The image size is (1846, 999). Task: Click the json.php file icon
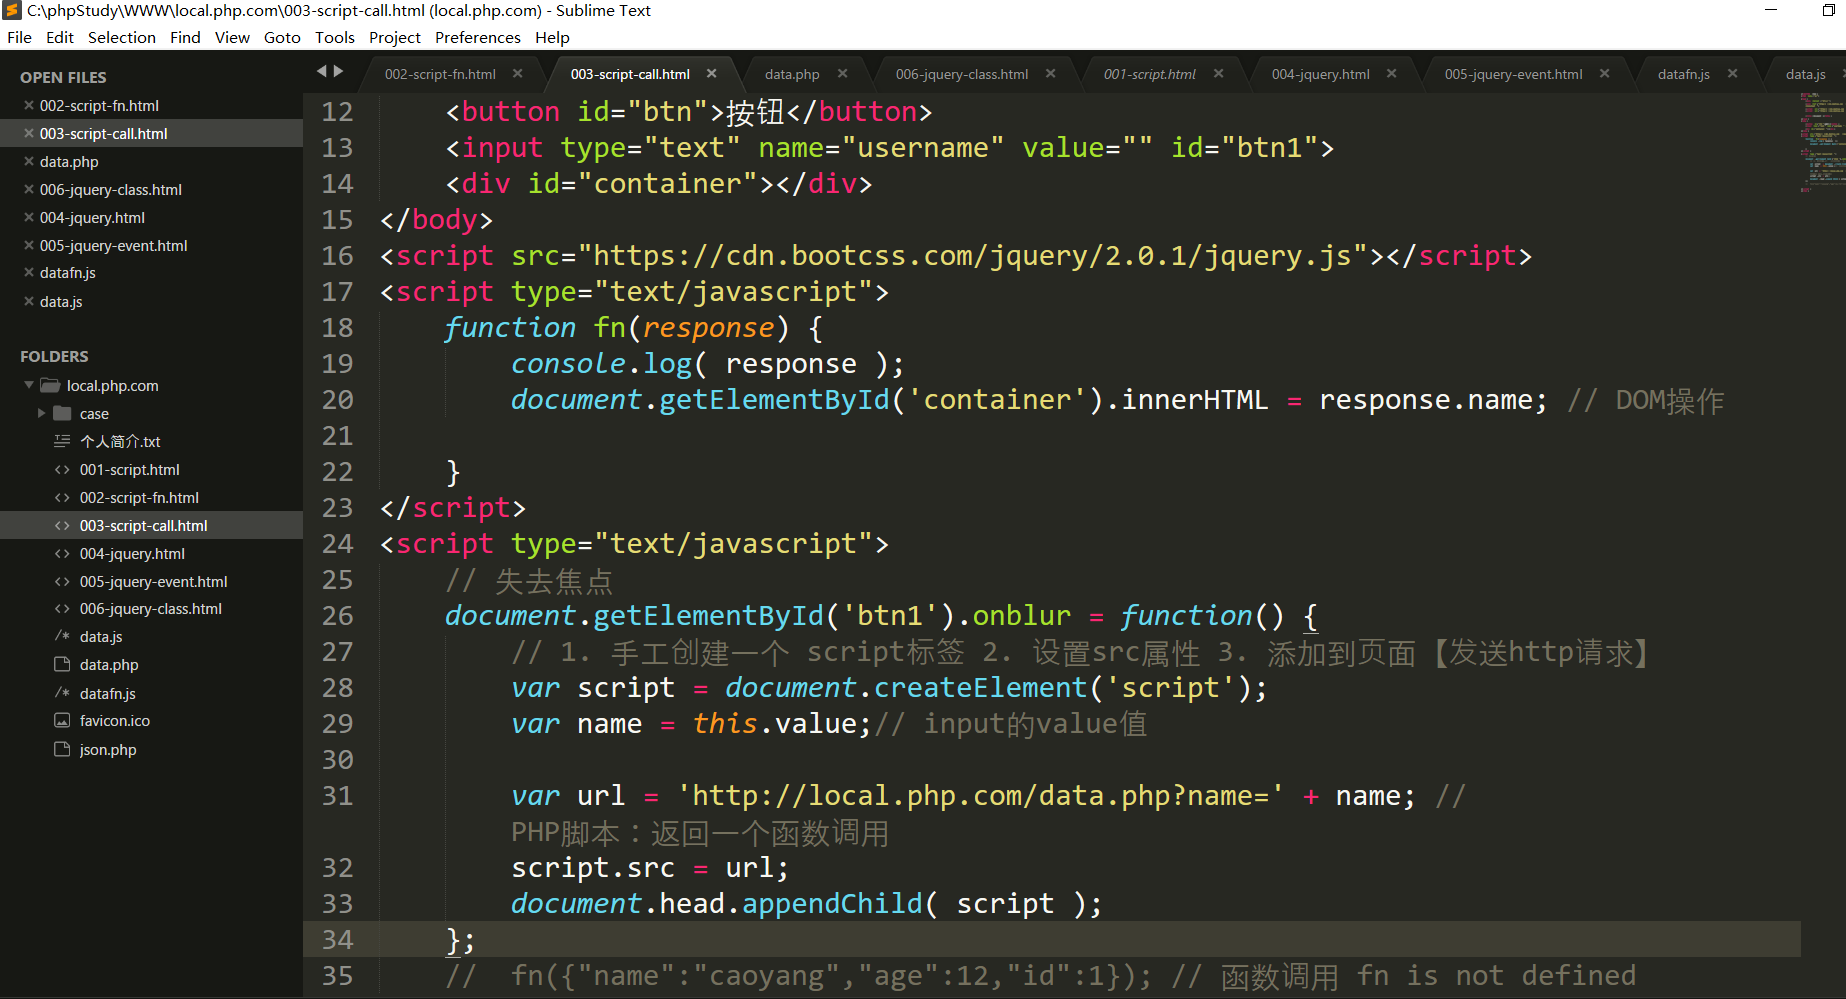62,749
